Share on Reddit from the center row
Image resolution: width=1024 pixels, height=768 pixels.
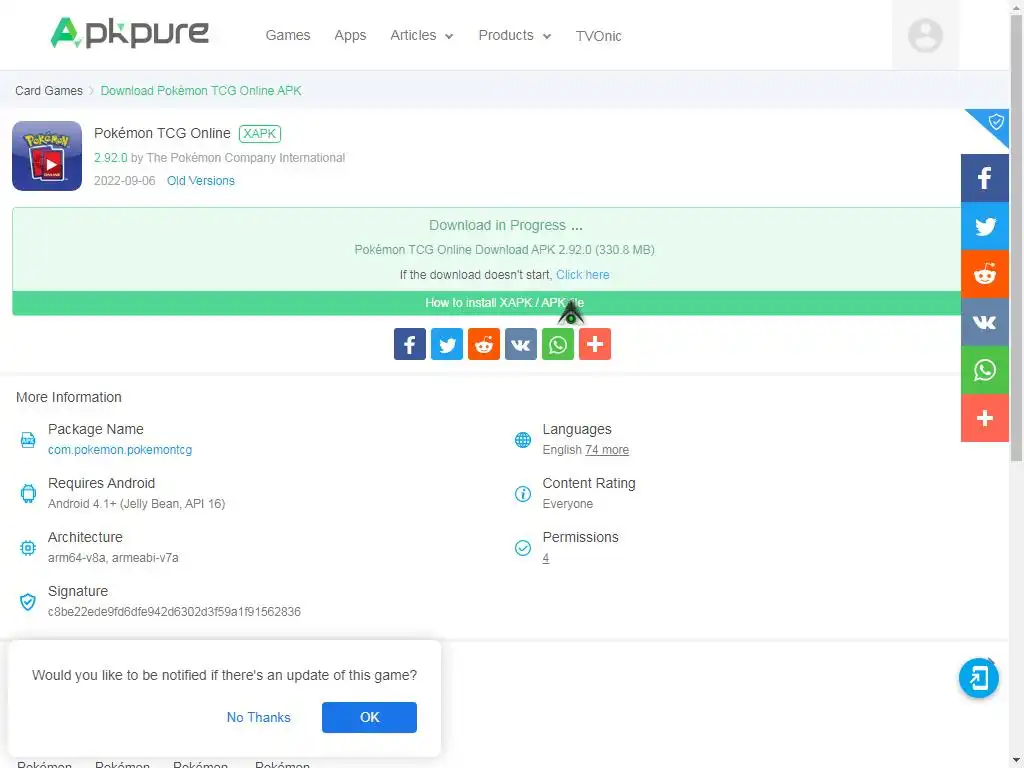484,344
